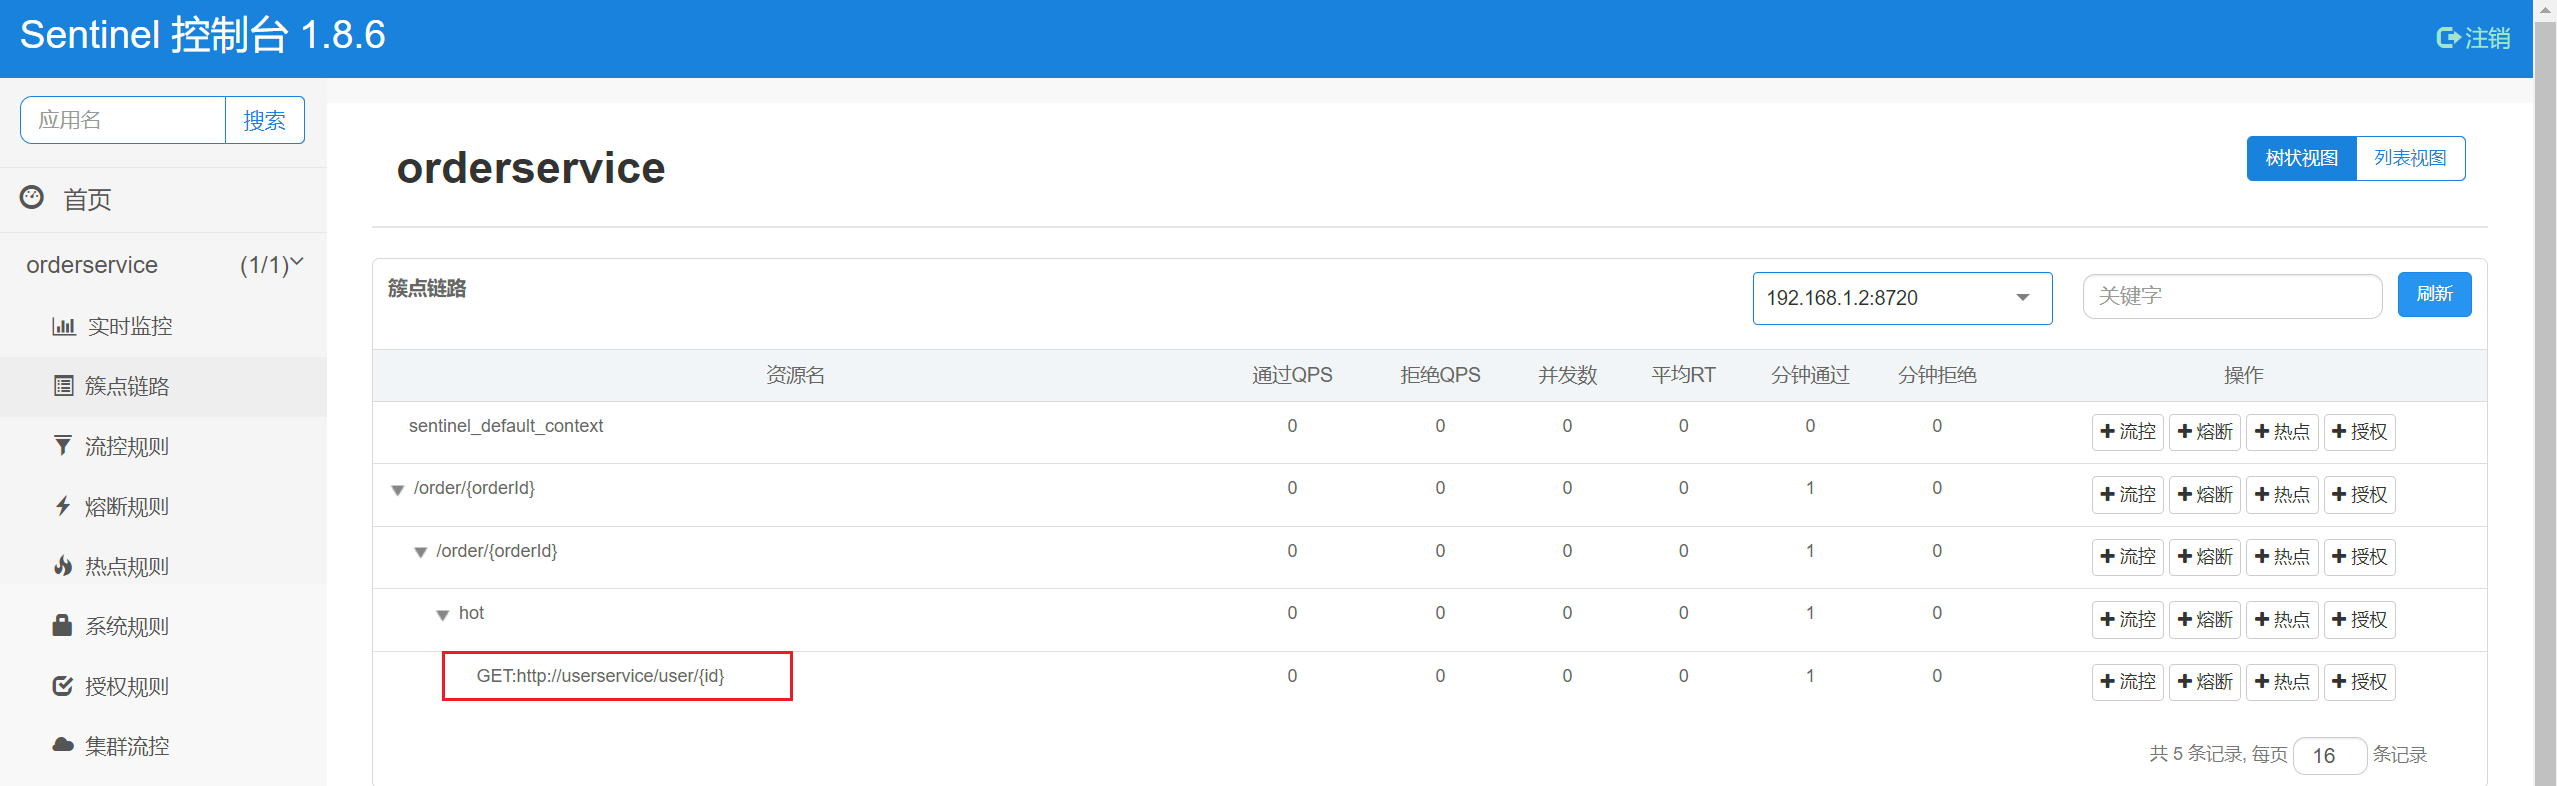Click the 通过QPS column header
Image resolution: width=2557 pixels, height=786 pixels.
point(1292,375)
